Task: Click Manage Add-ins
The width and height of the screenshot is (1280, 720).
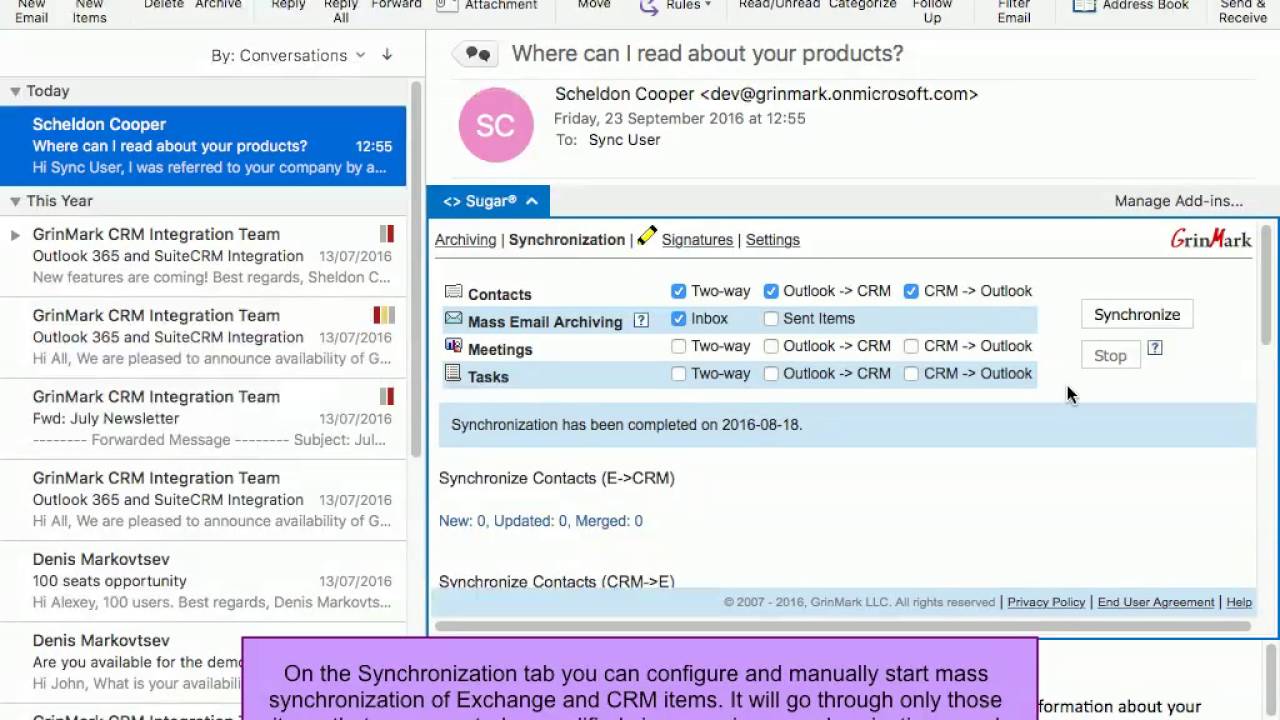Action: click(1179, 201)
